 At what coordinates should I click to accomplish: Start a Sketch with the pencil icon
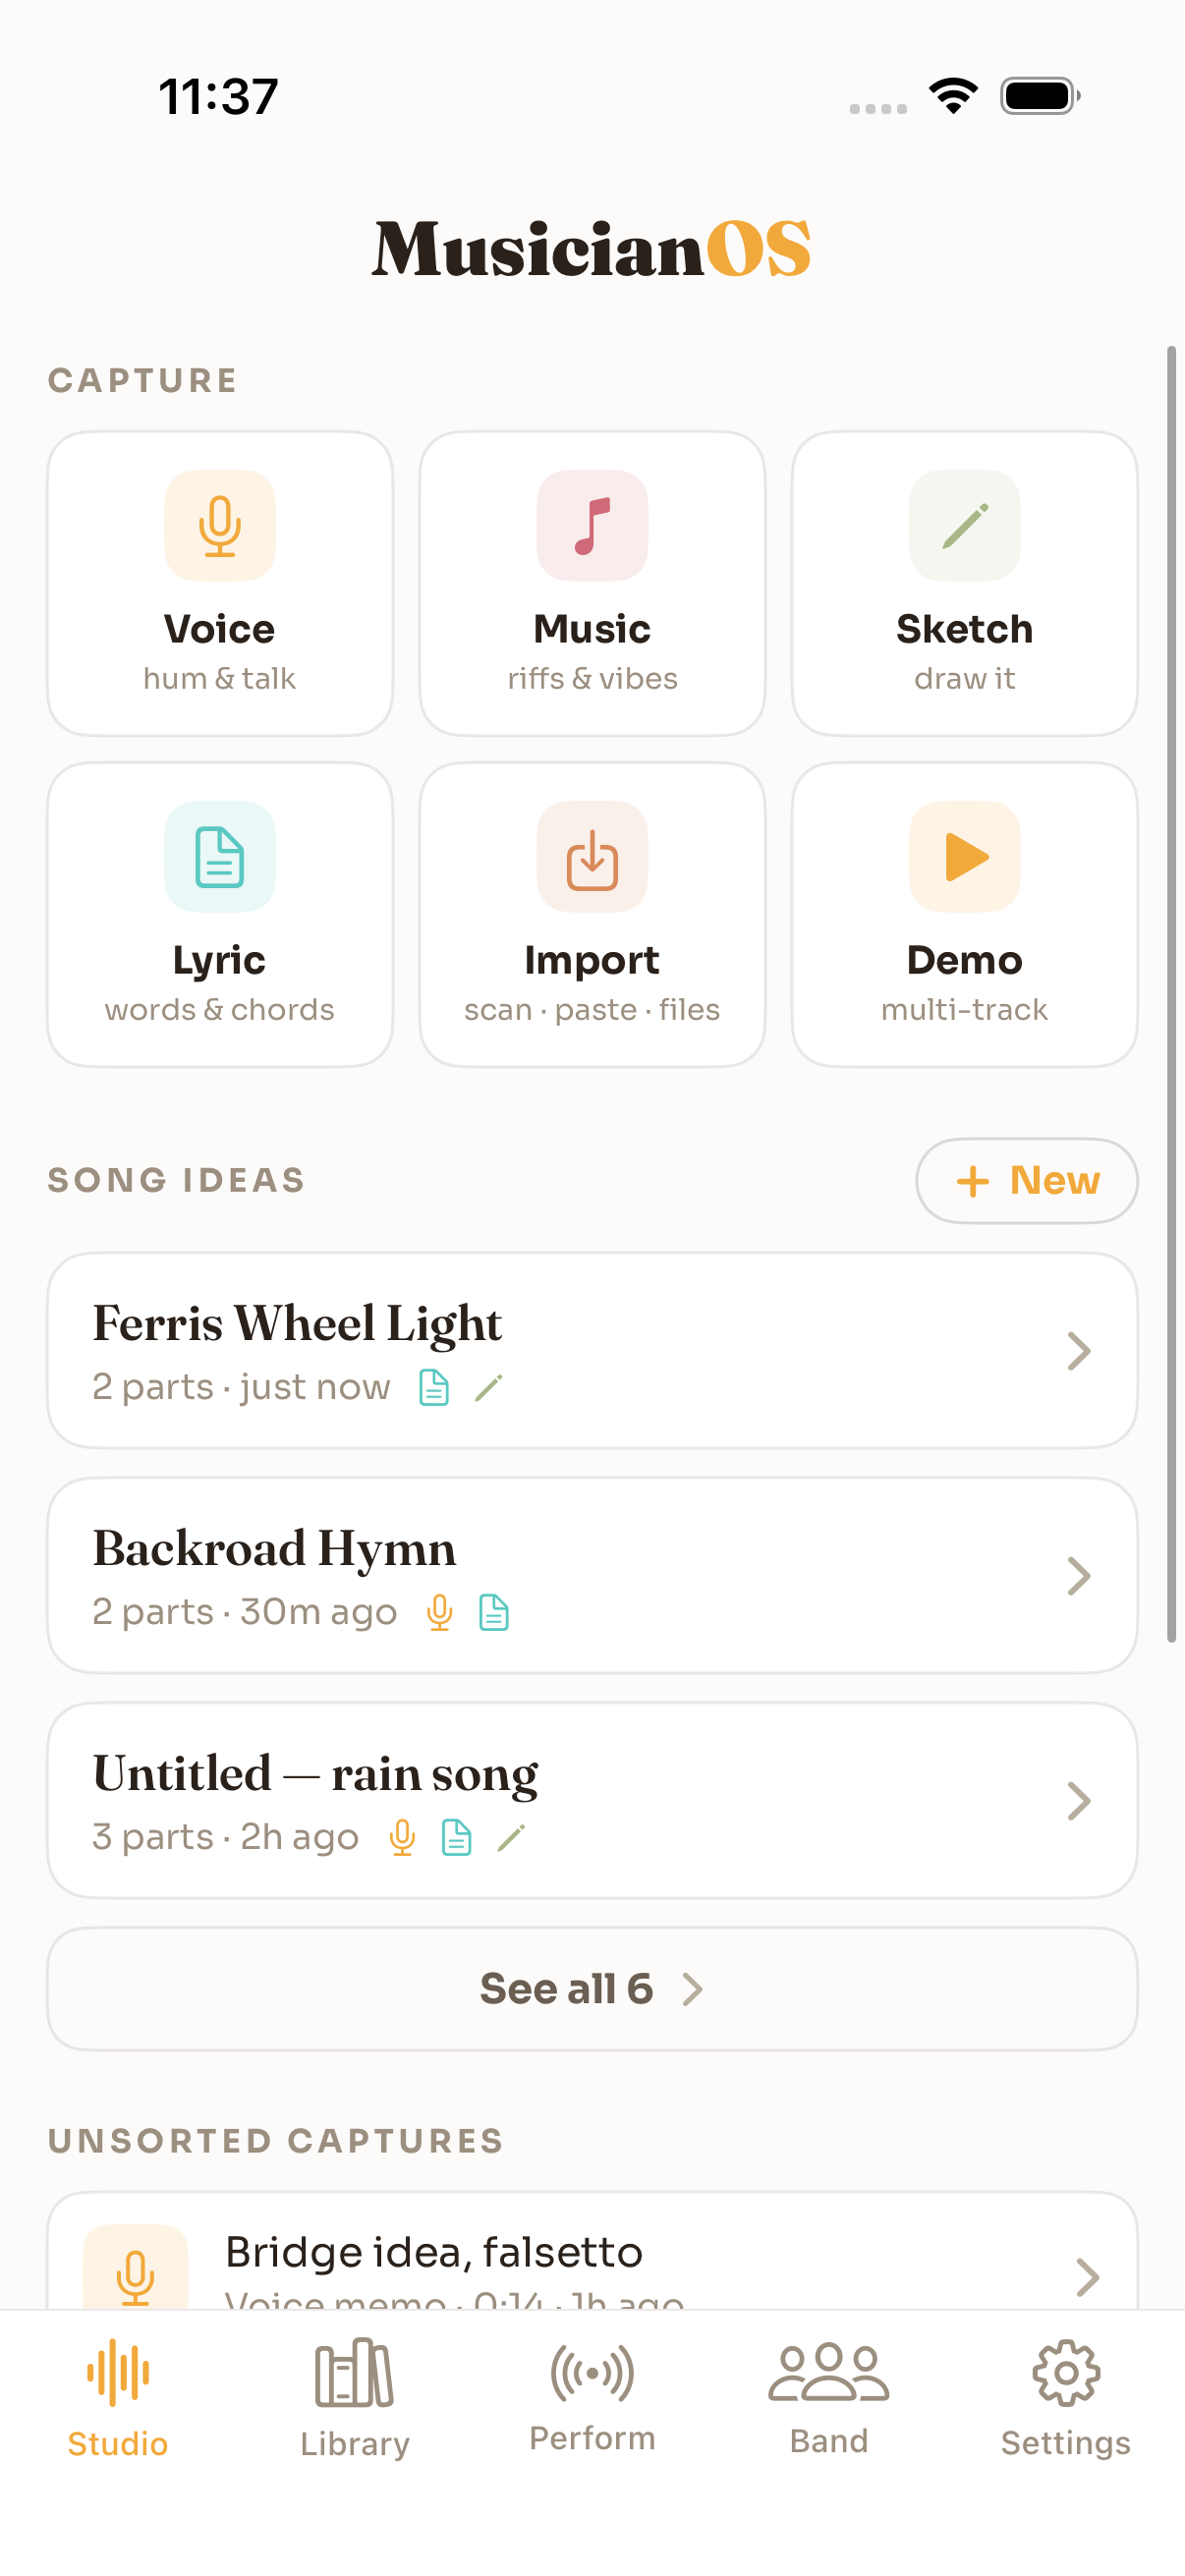964,525
